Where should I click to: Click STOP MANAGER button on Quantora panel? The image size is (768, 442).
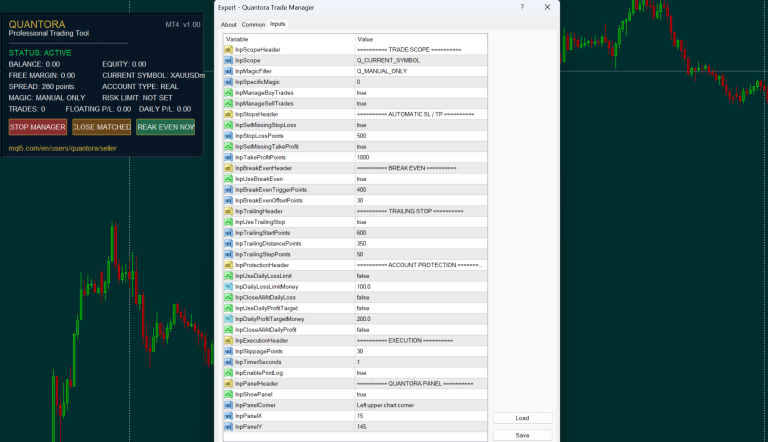pos(38,127)
